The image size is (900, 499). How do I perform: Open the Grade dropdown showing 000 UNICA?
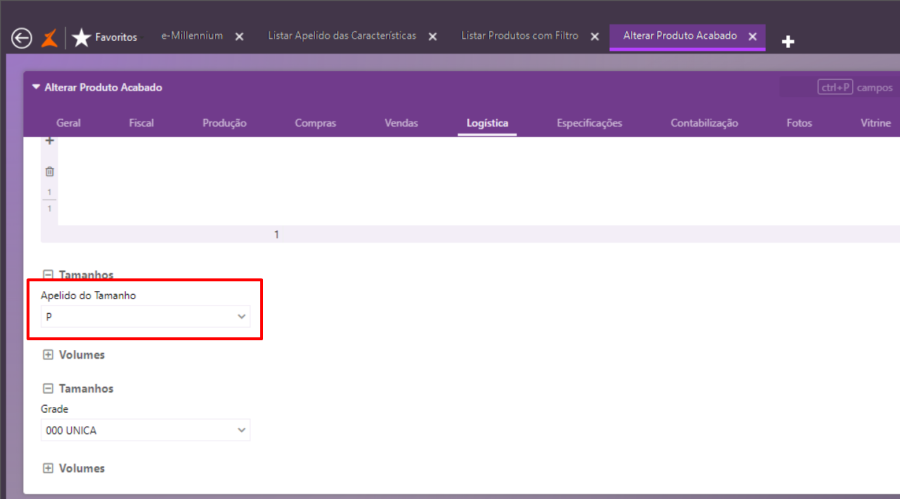pos(145,430)
